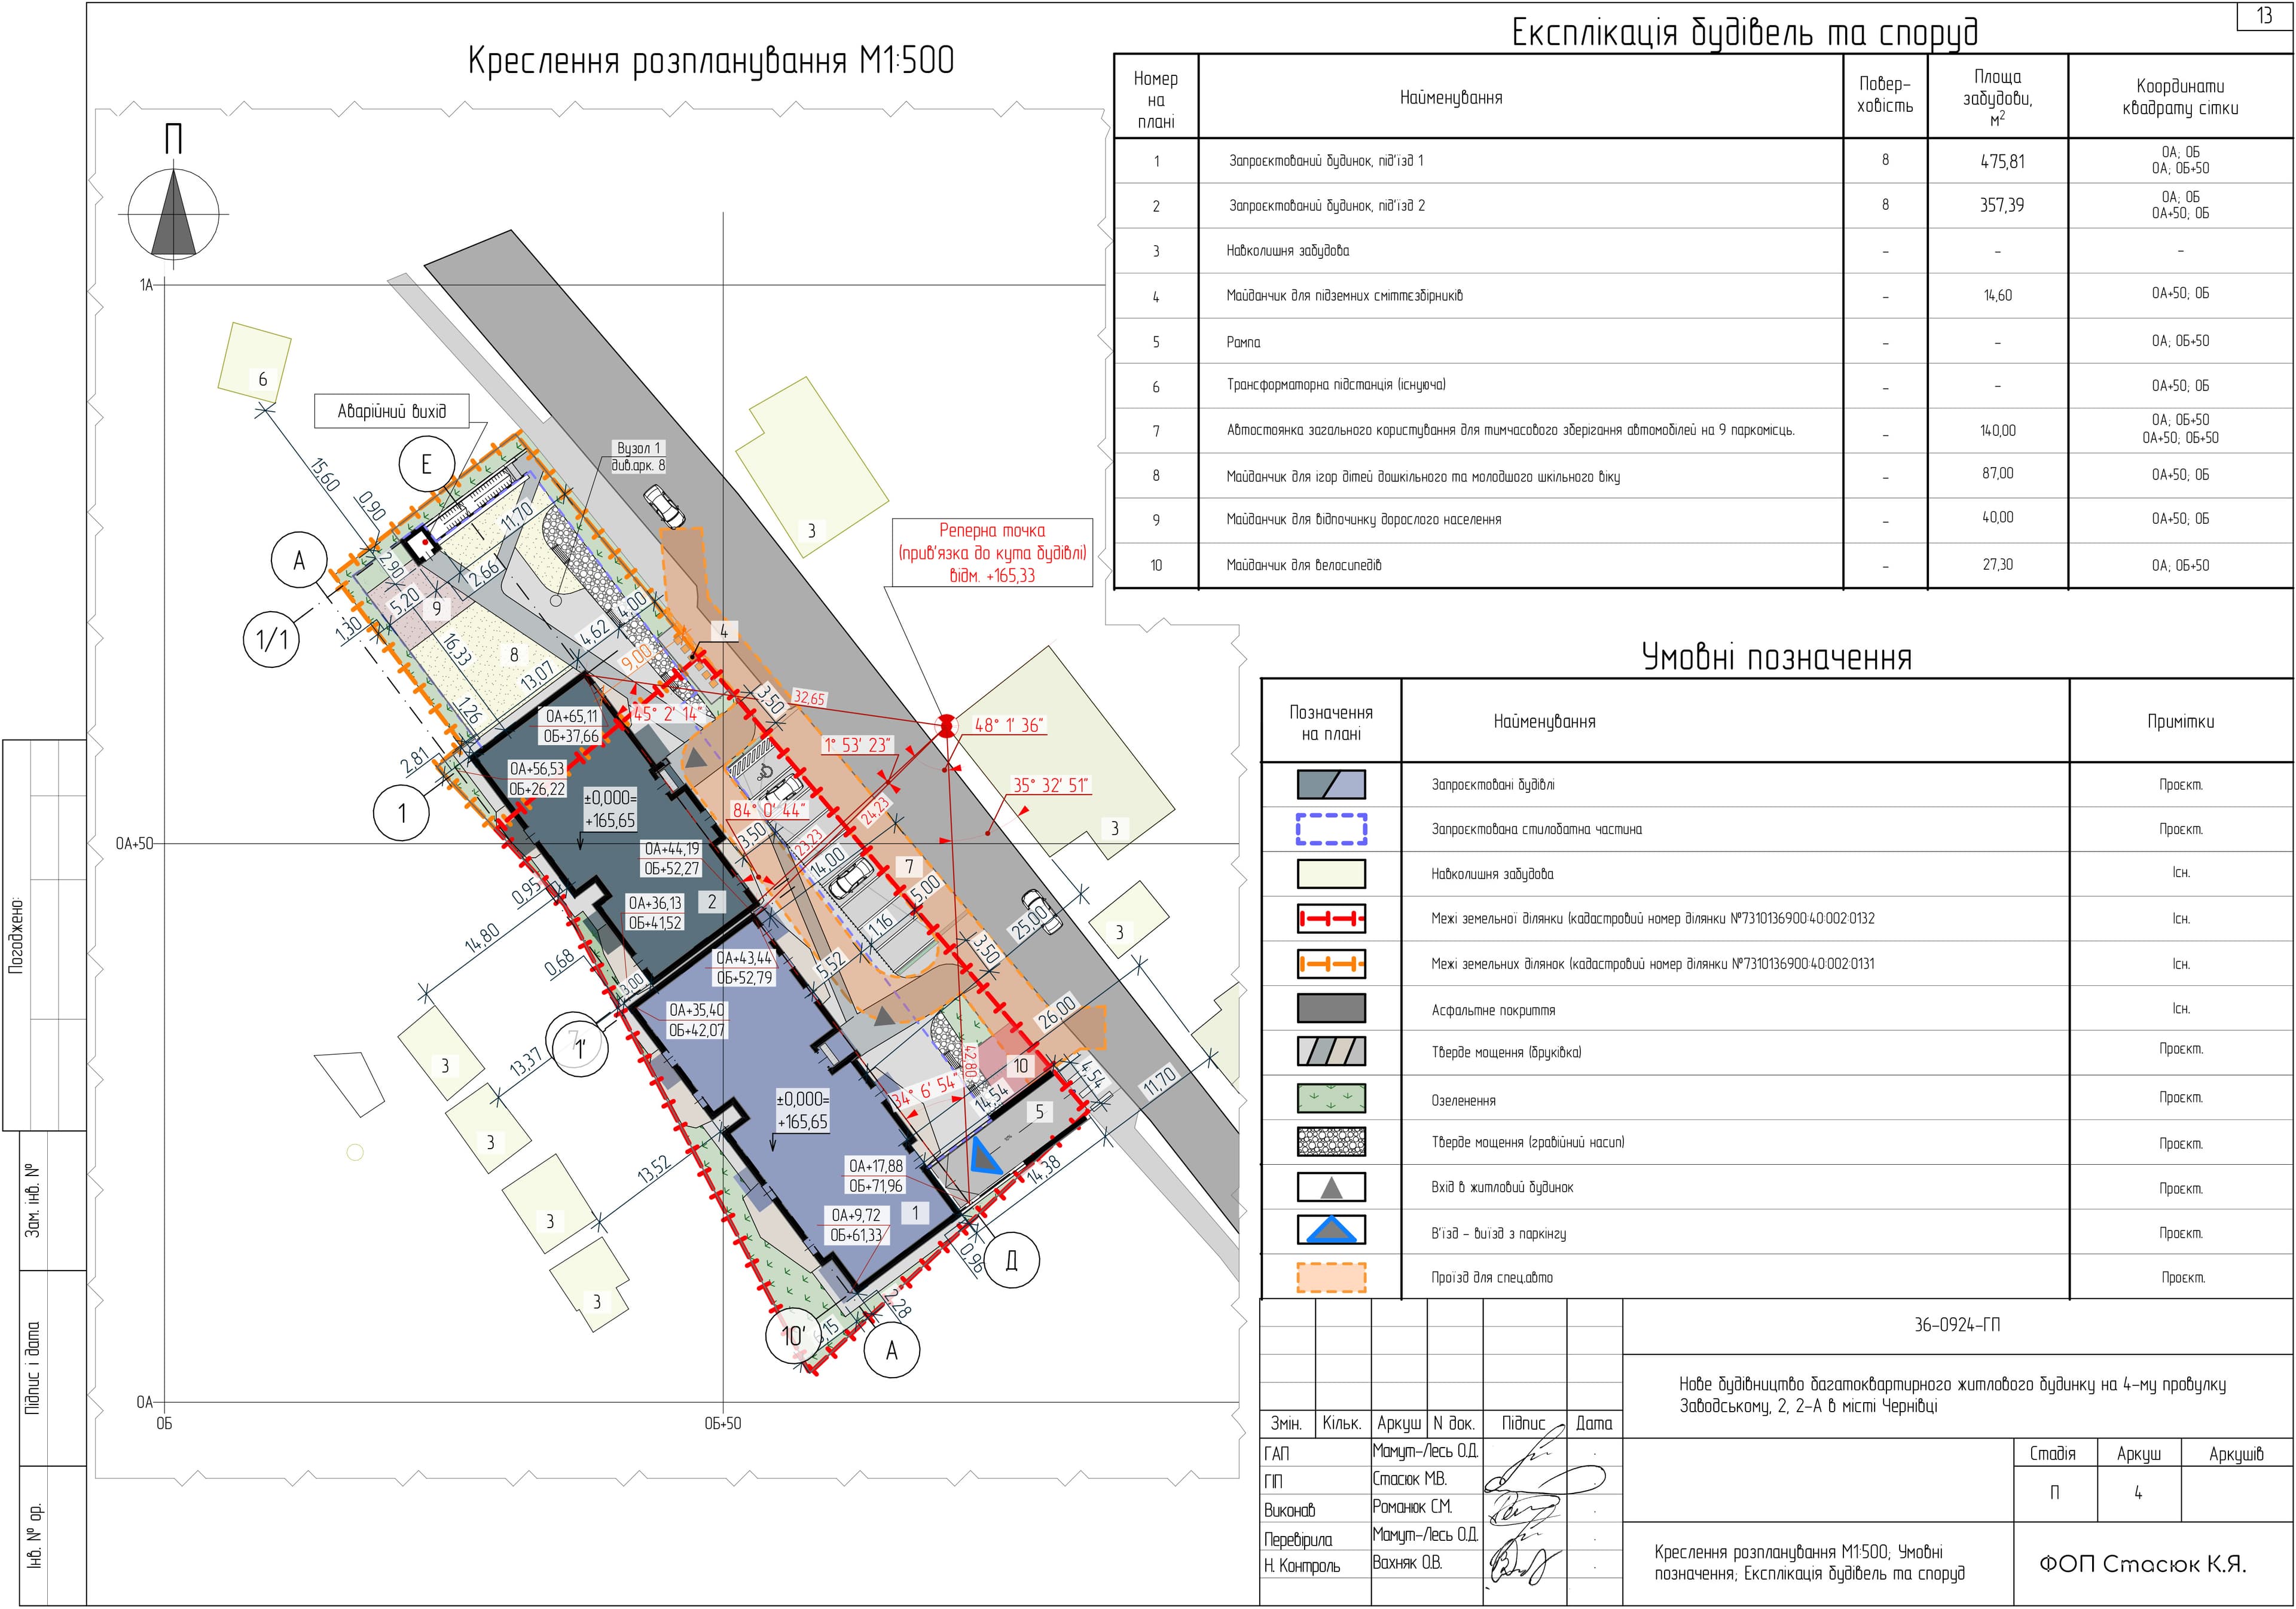Click the name 'Вахняк О.В.' in title block
The image size is (2296, 1609).
pyautogui.click(x=1407, y=1563)
